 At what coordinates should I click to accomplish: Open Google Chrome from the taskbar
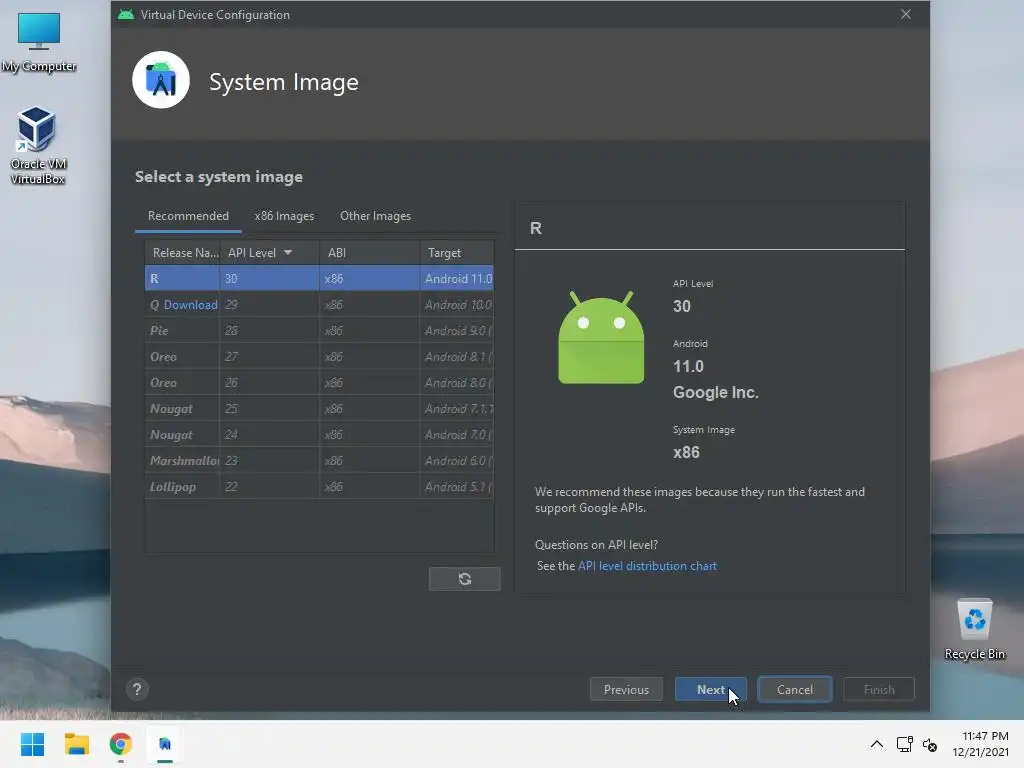121,744
